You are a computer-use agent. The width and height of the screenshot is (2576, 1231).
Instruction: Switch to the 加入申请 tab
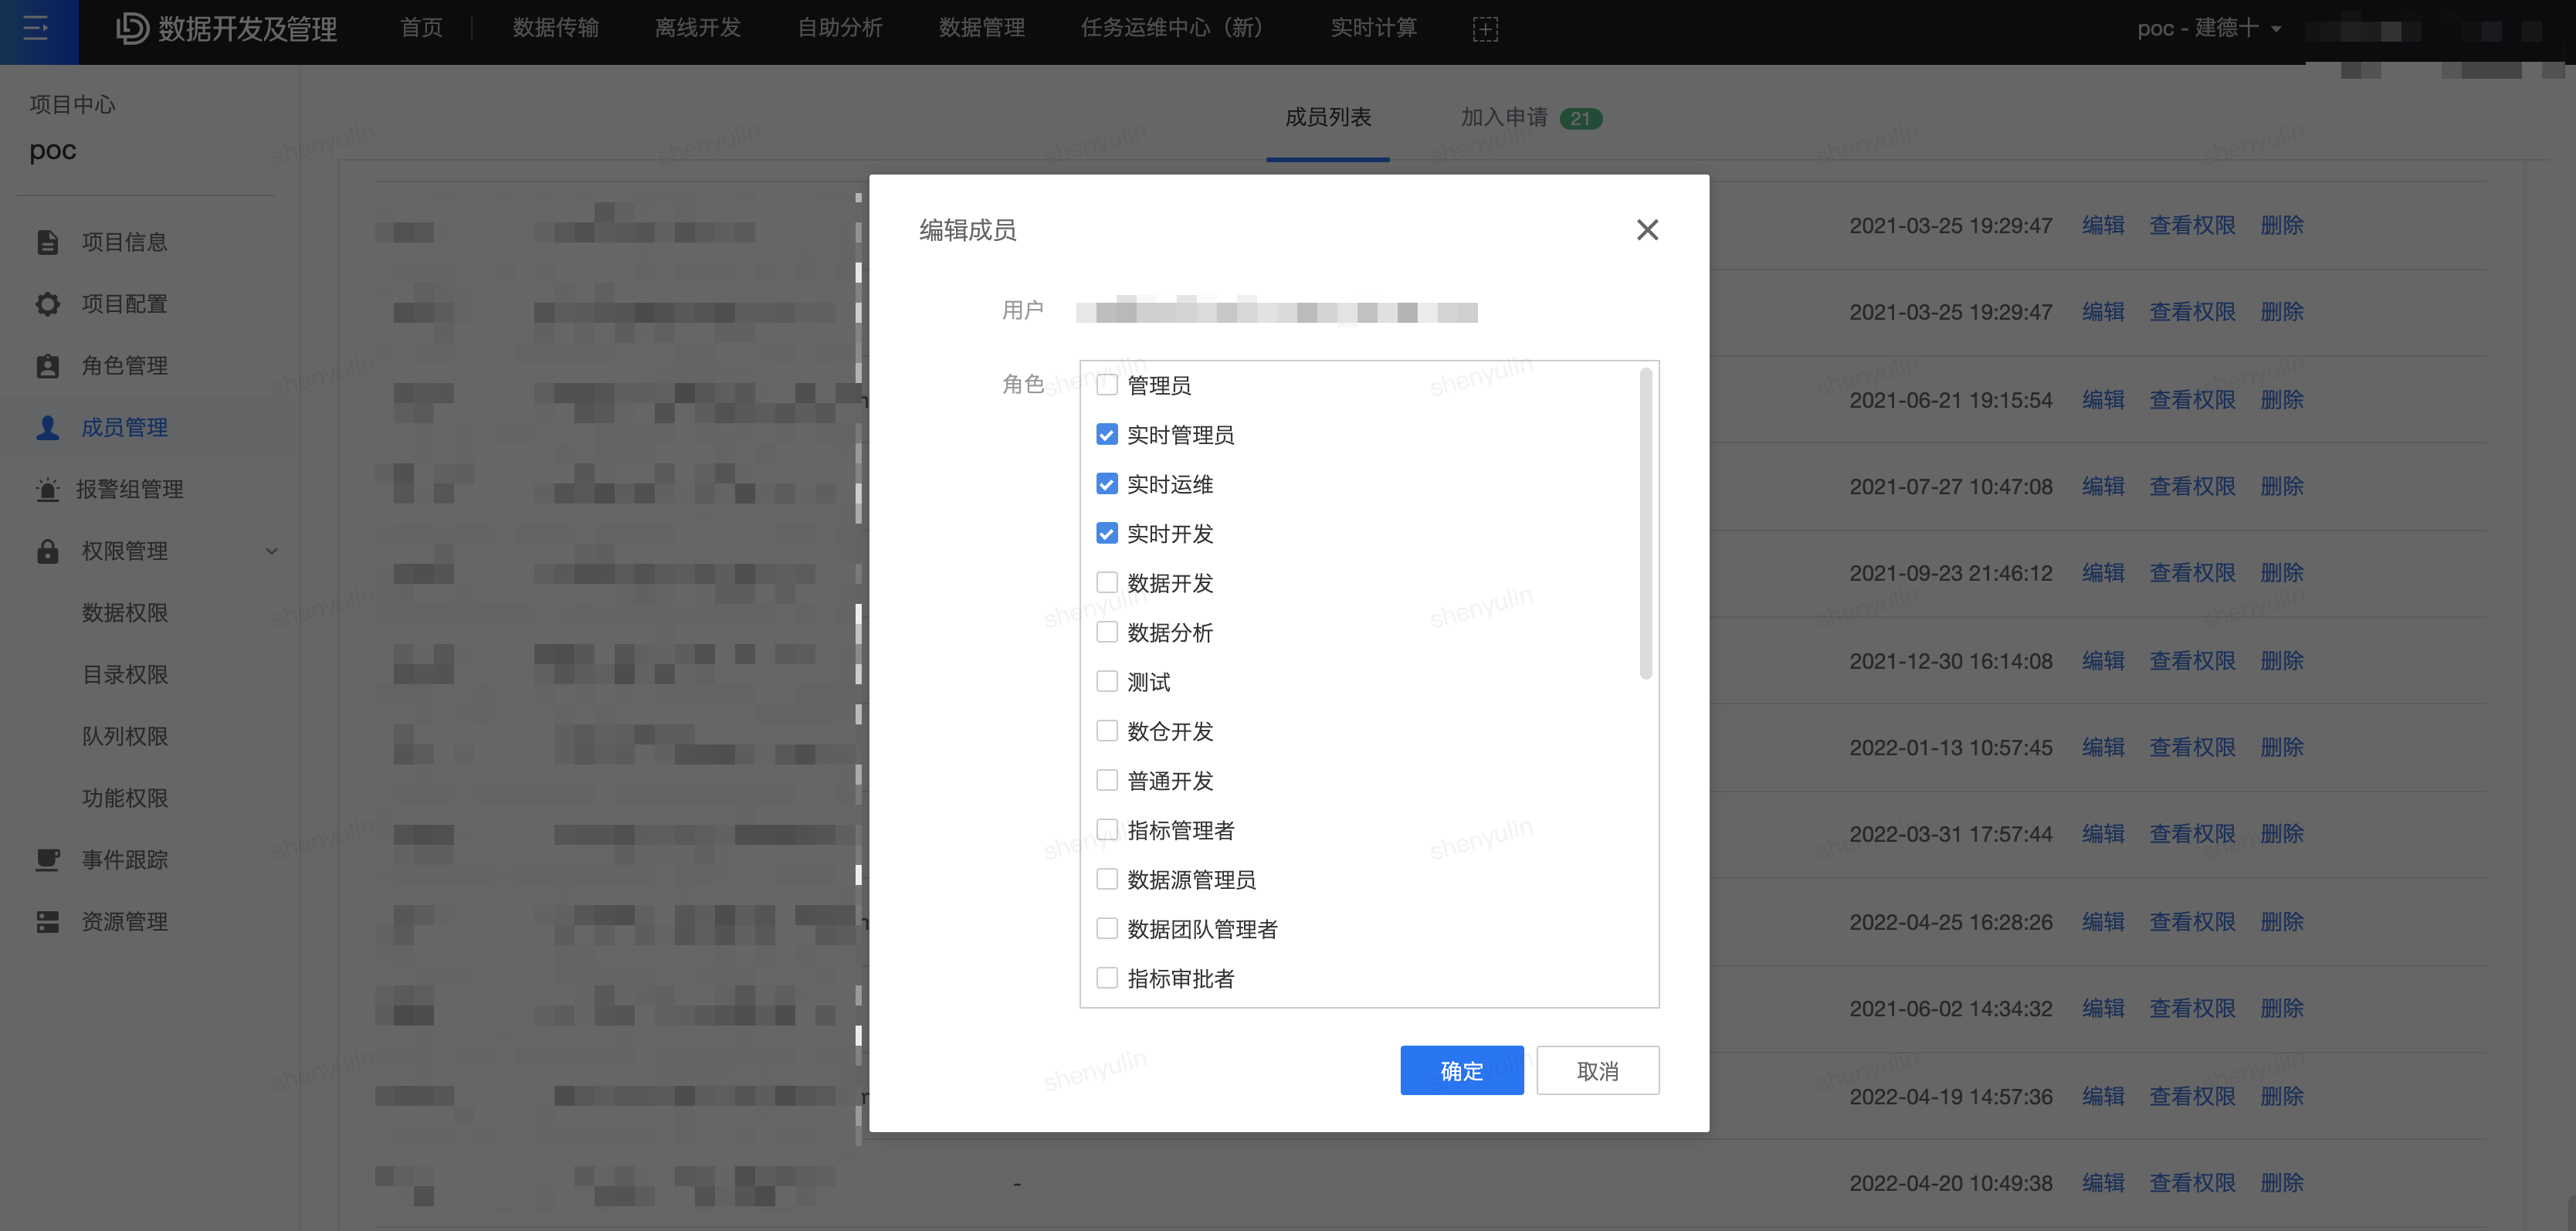coord(1503,118)
